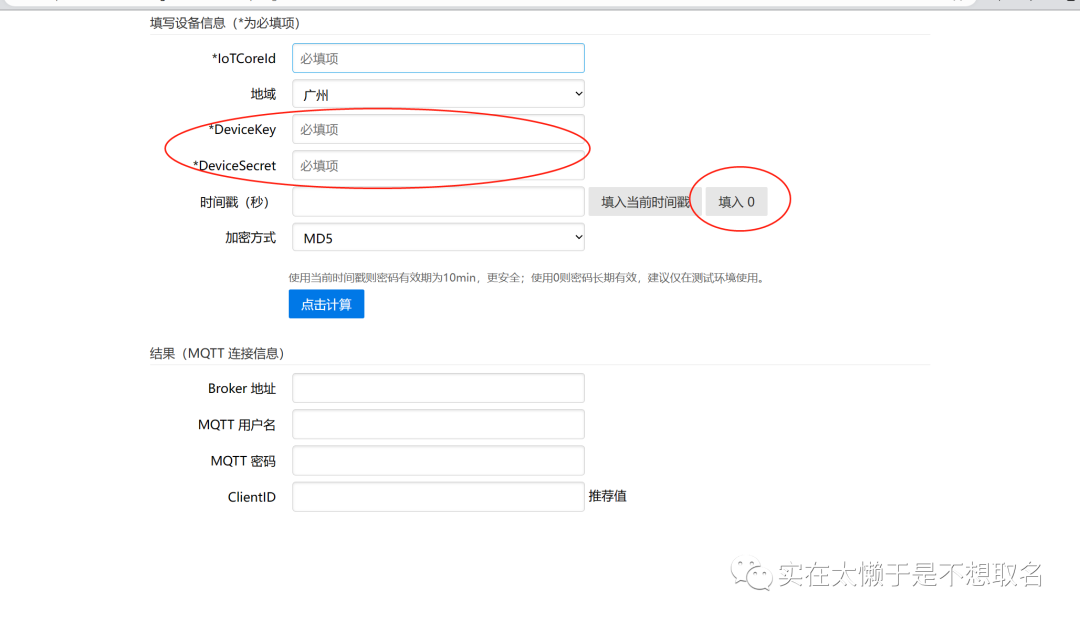Focus the MQTT 密码 result field

438,461
